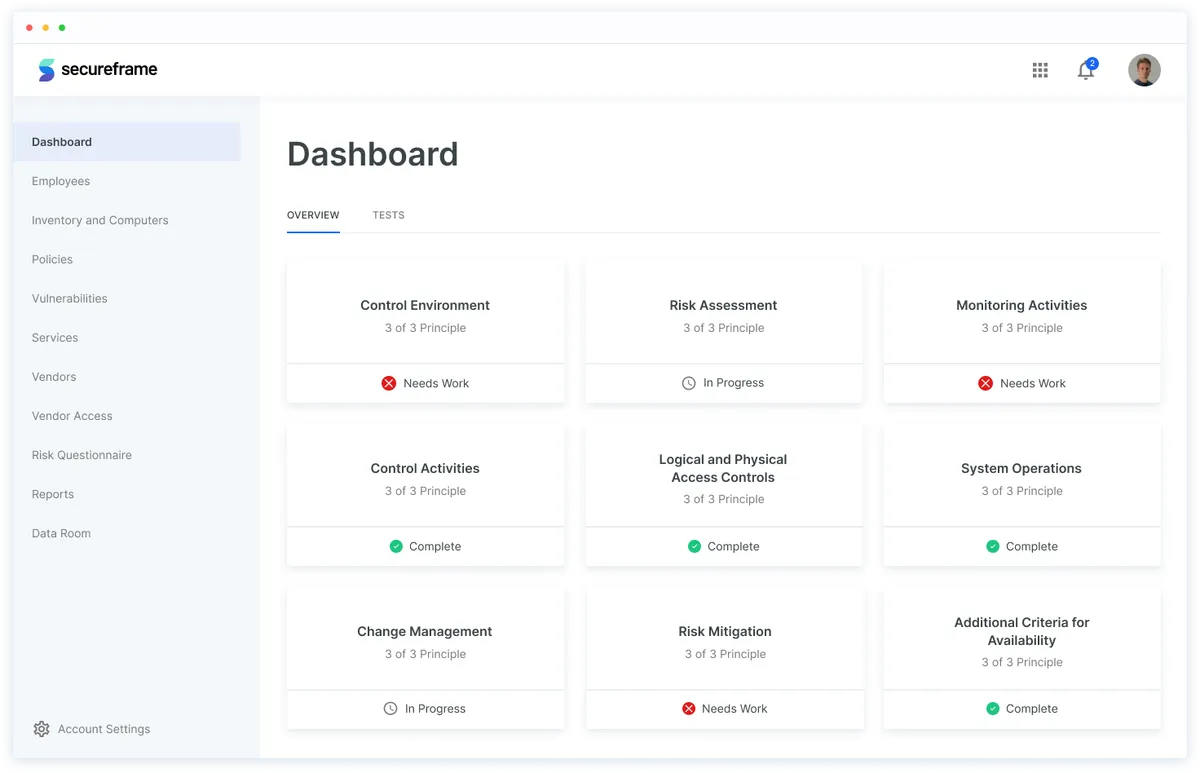This screenshot has width=1200, height=773.
Task: Open Risk Questionnaire in the sidebar
Action: tap(82, 454)
